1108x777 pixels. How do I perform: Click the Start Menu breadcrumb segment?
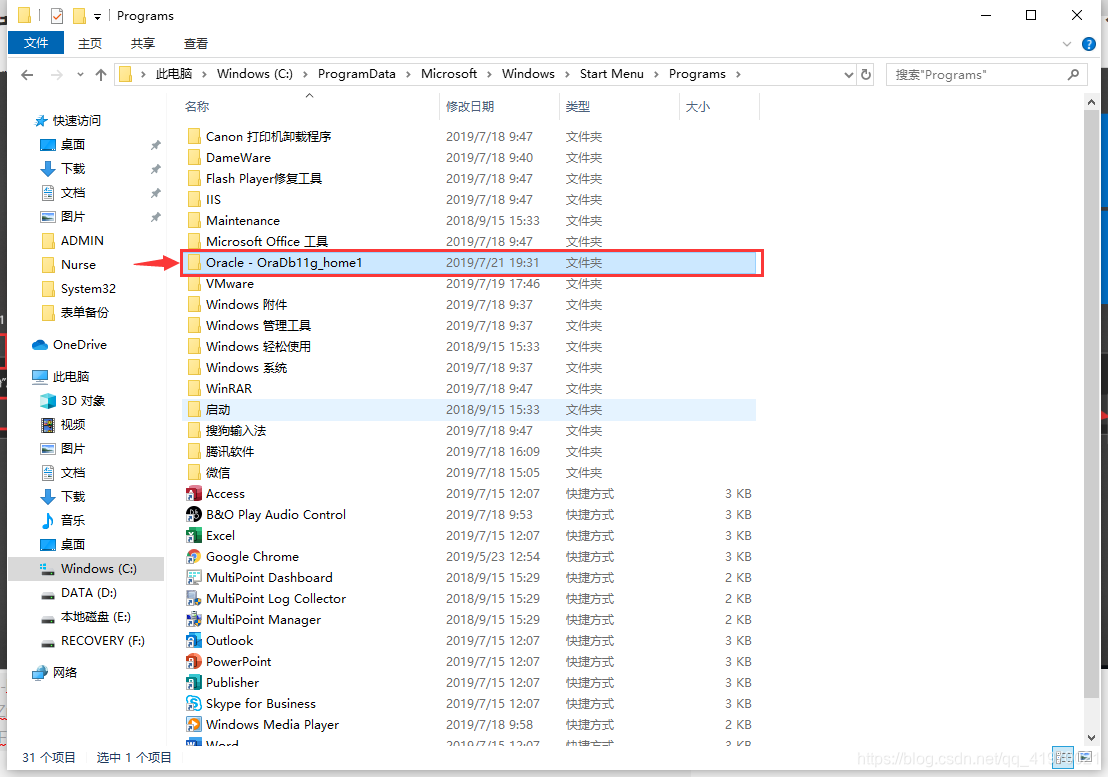(x=611, y=74)
